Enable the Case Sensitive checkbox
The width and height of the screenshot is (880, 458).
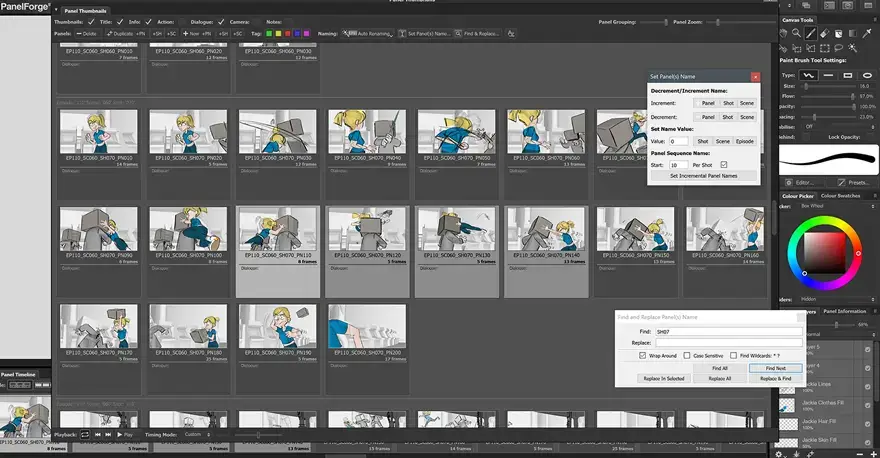[687, 355]
